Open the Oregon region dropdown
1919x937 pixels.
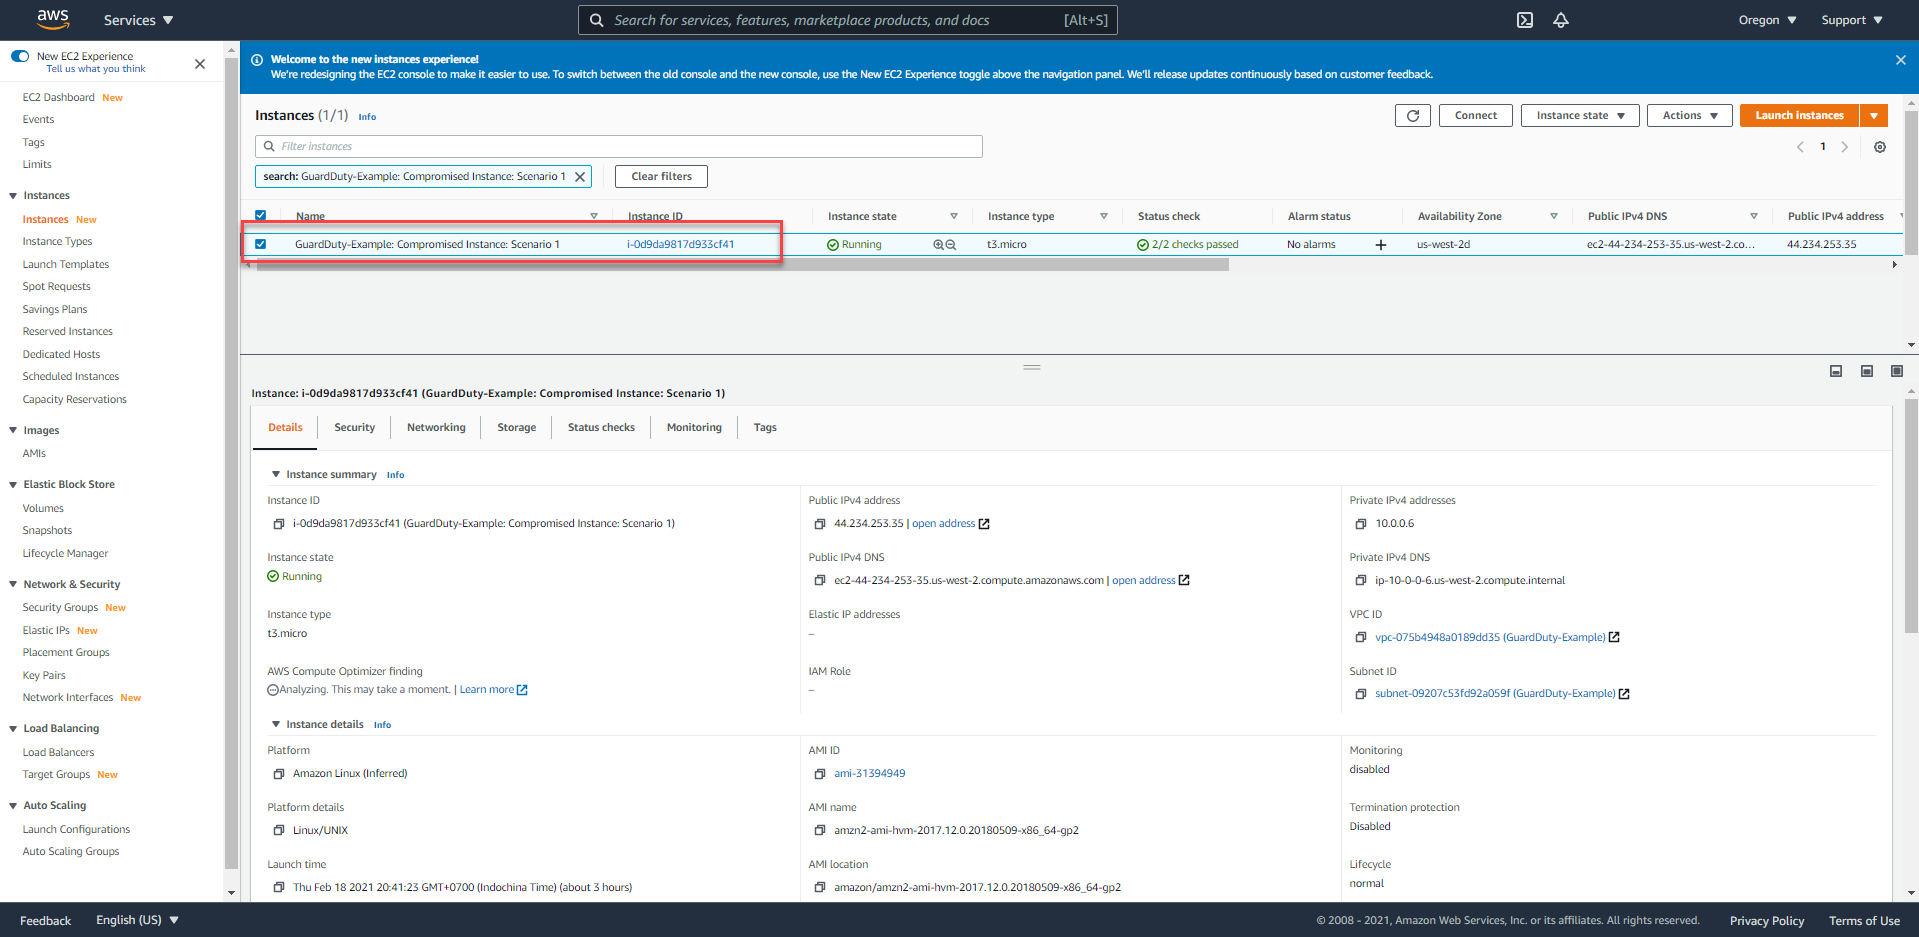point(1767,20)
